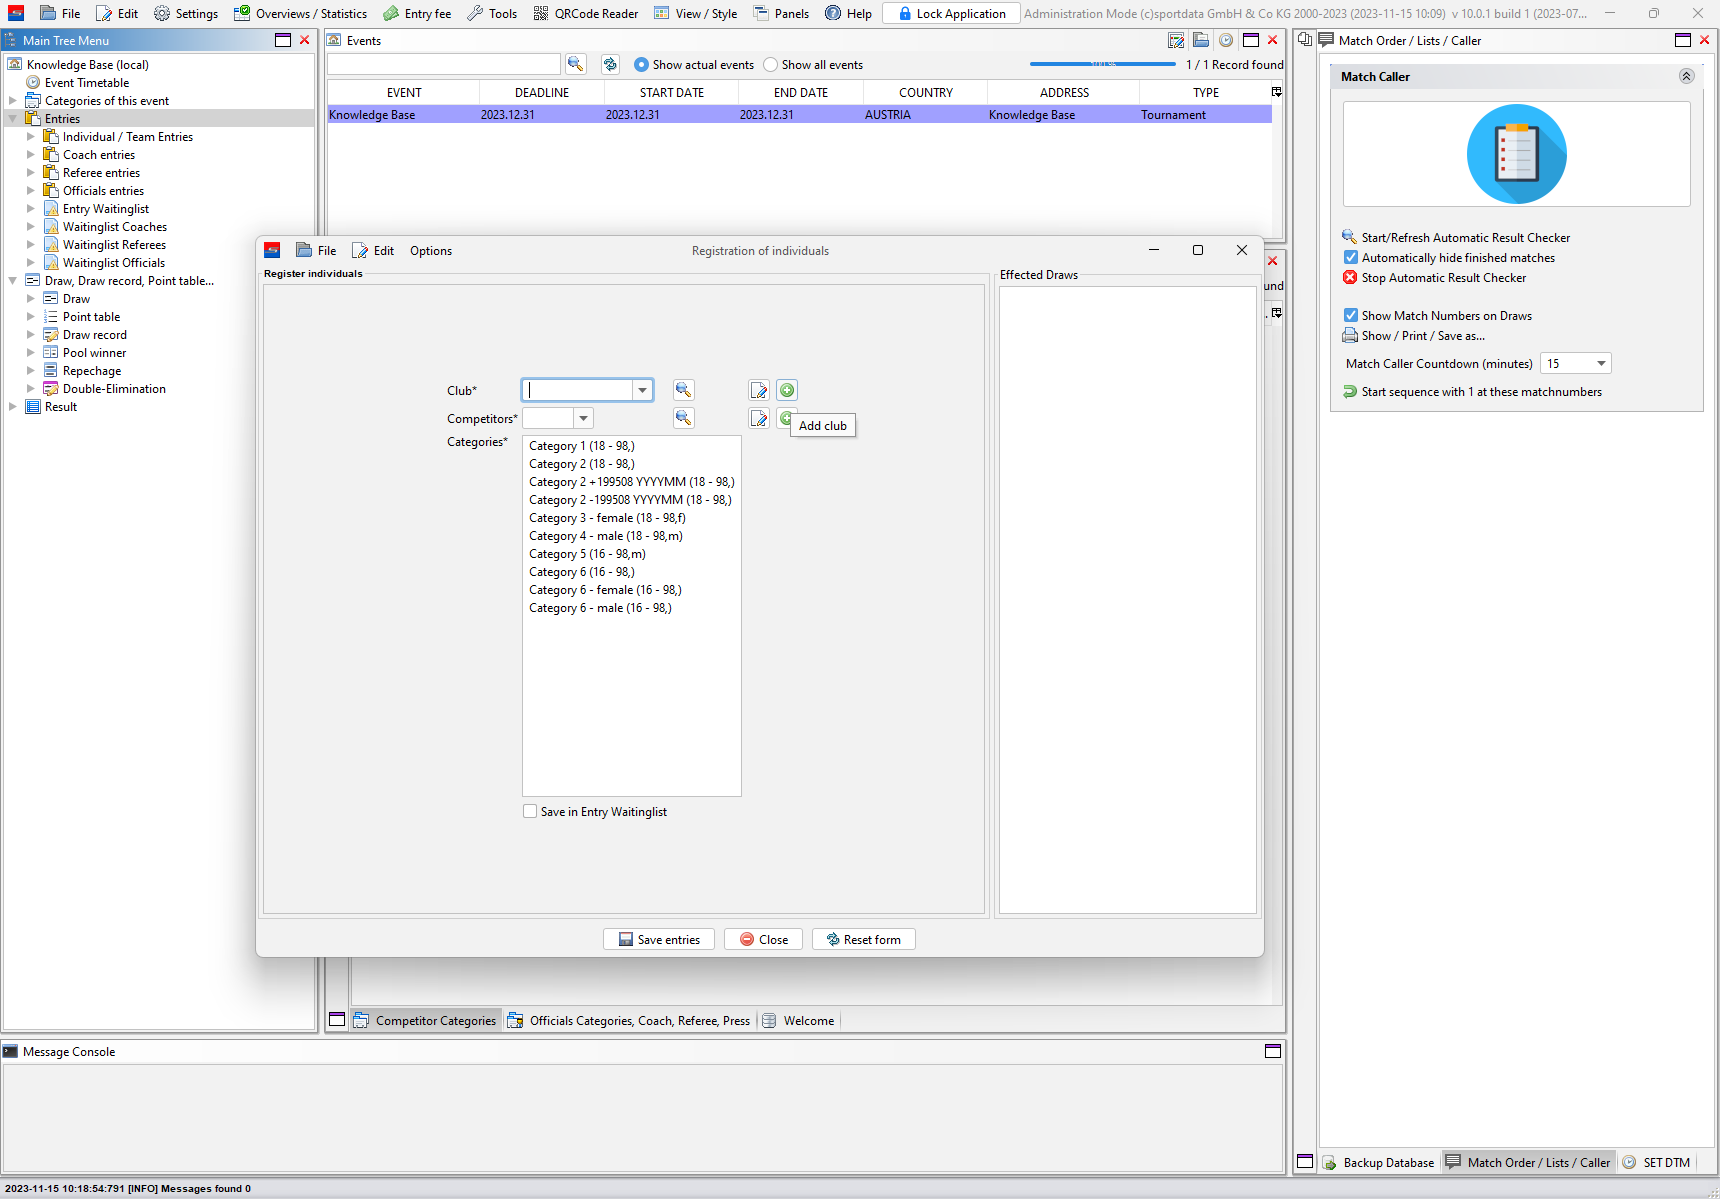The image size is (1720, 1200).
Task: Click Show / Print / Save as...
Action: (1413, 335)
